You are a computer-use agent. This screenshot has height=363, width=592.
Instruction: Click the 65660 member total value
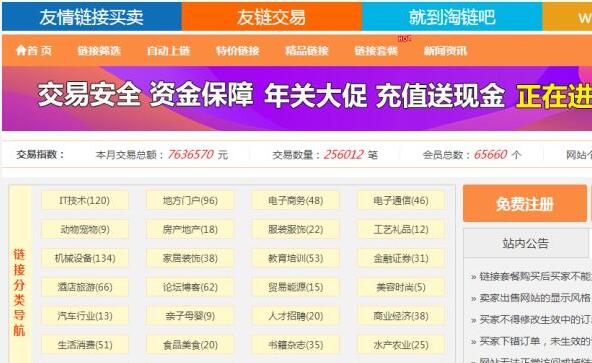point(490,154)
